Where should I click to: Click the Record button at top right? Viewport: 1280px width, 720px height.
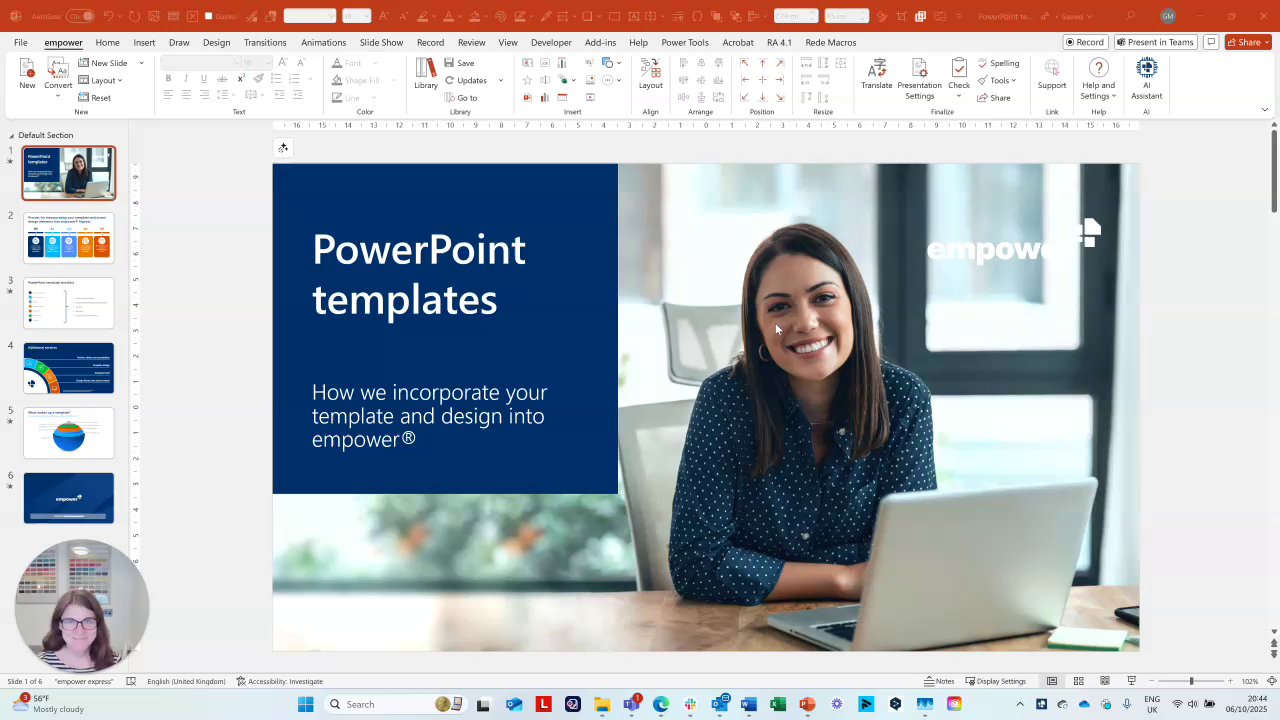point(1085,42)
